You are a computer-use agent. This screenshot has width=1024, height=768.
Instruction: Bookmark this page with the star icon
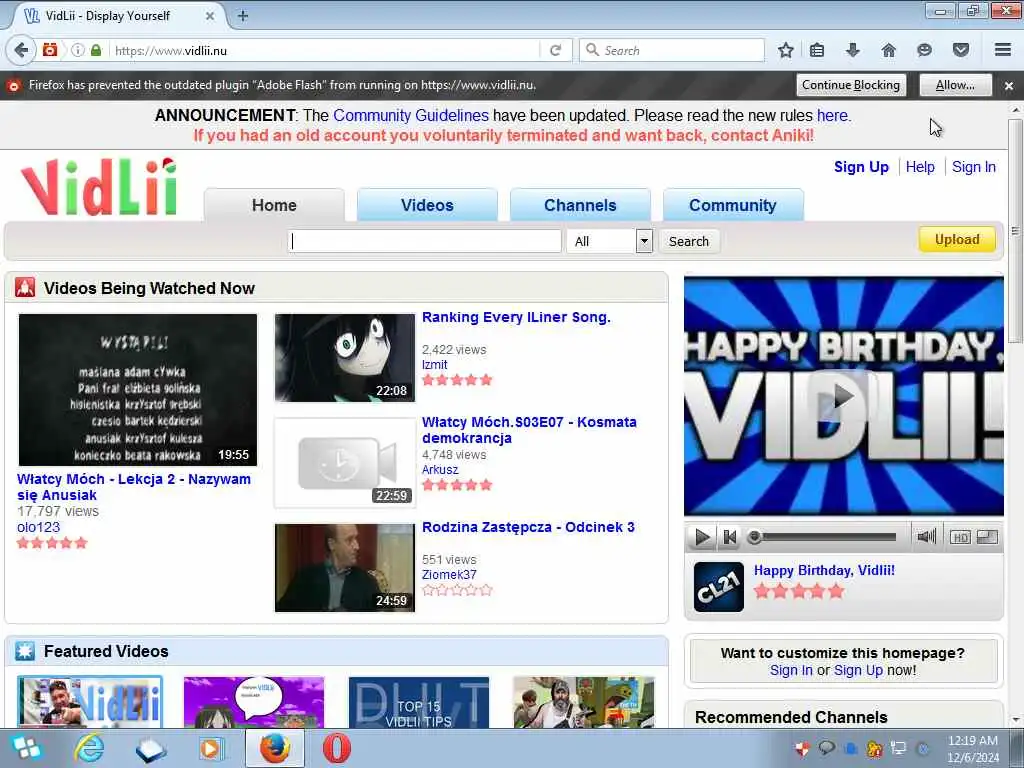tap(786, 50)
